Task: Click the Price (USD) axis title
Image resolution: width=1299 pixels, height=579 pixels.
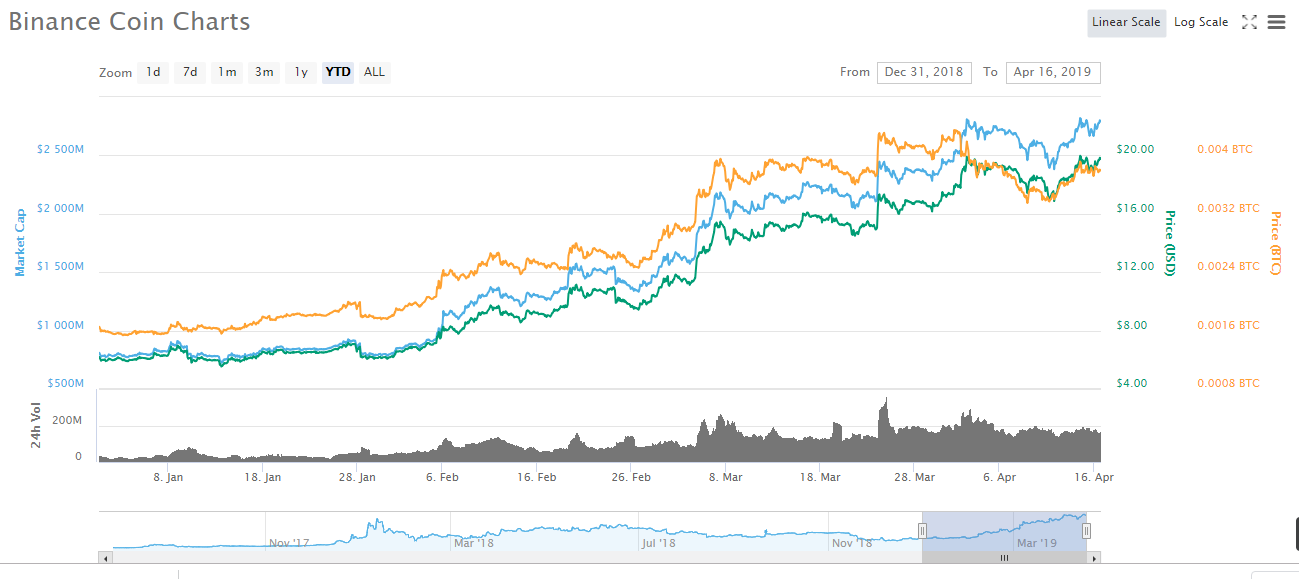Action: point(1169,243)
